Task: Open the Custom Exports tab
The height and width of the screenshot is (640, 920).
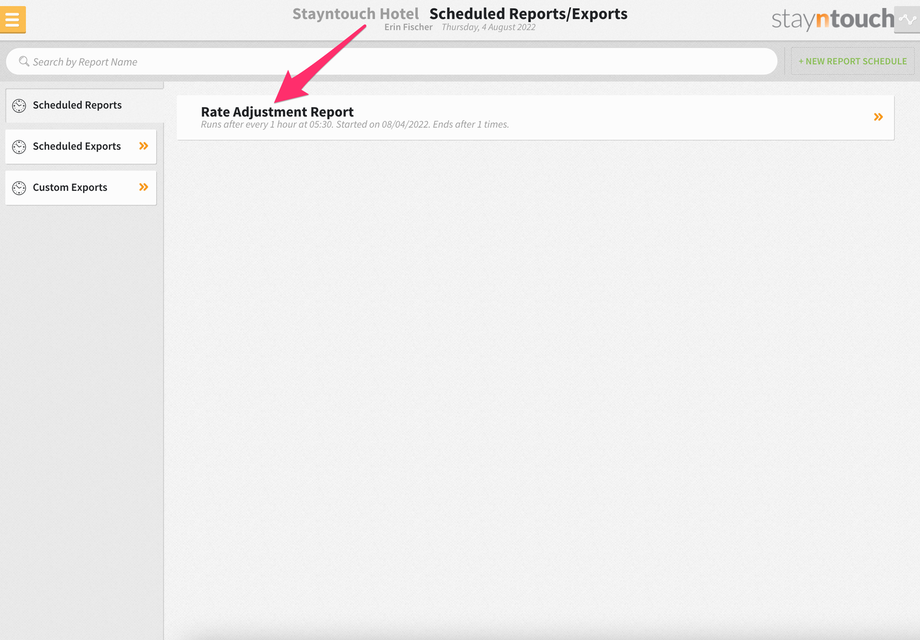Action: click(x=80, y=188)
